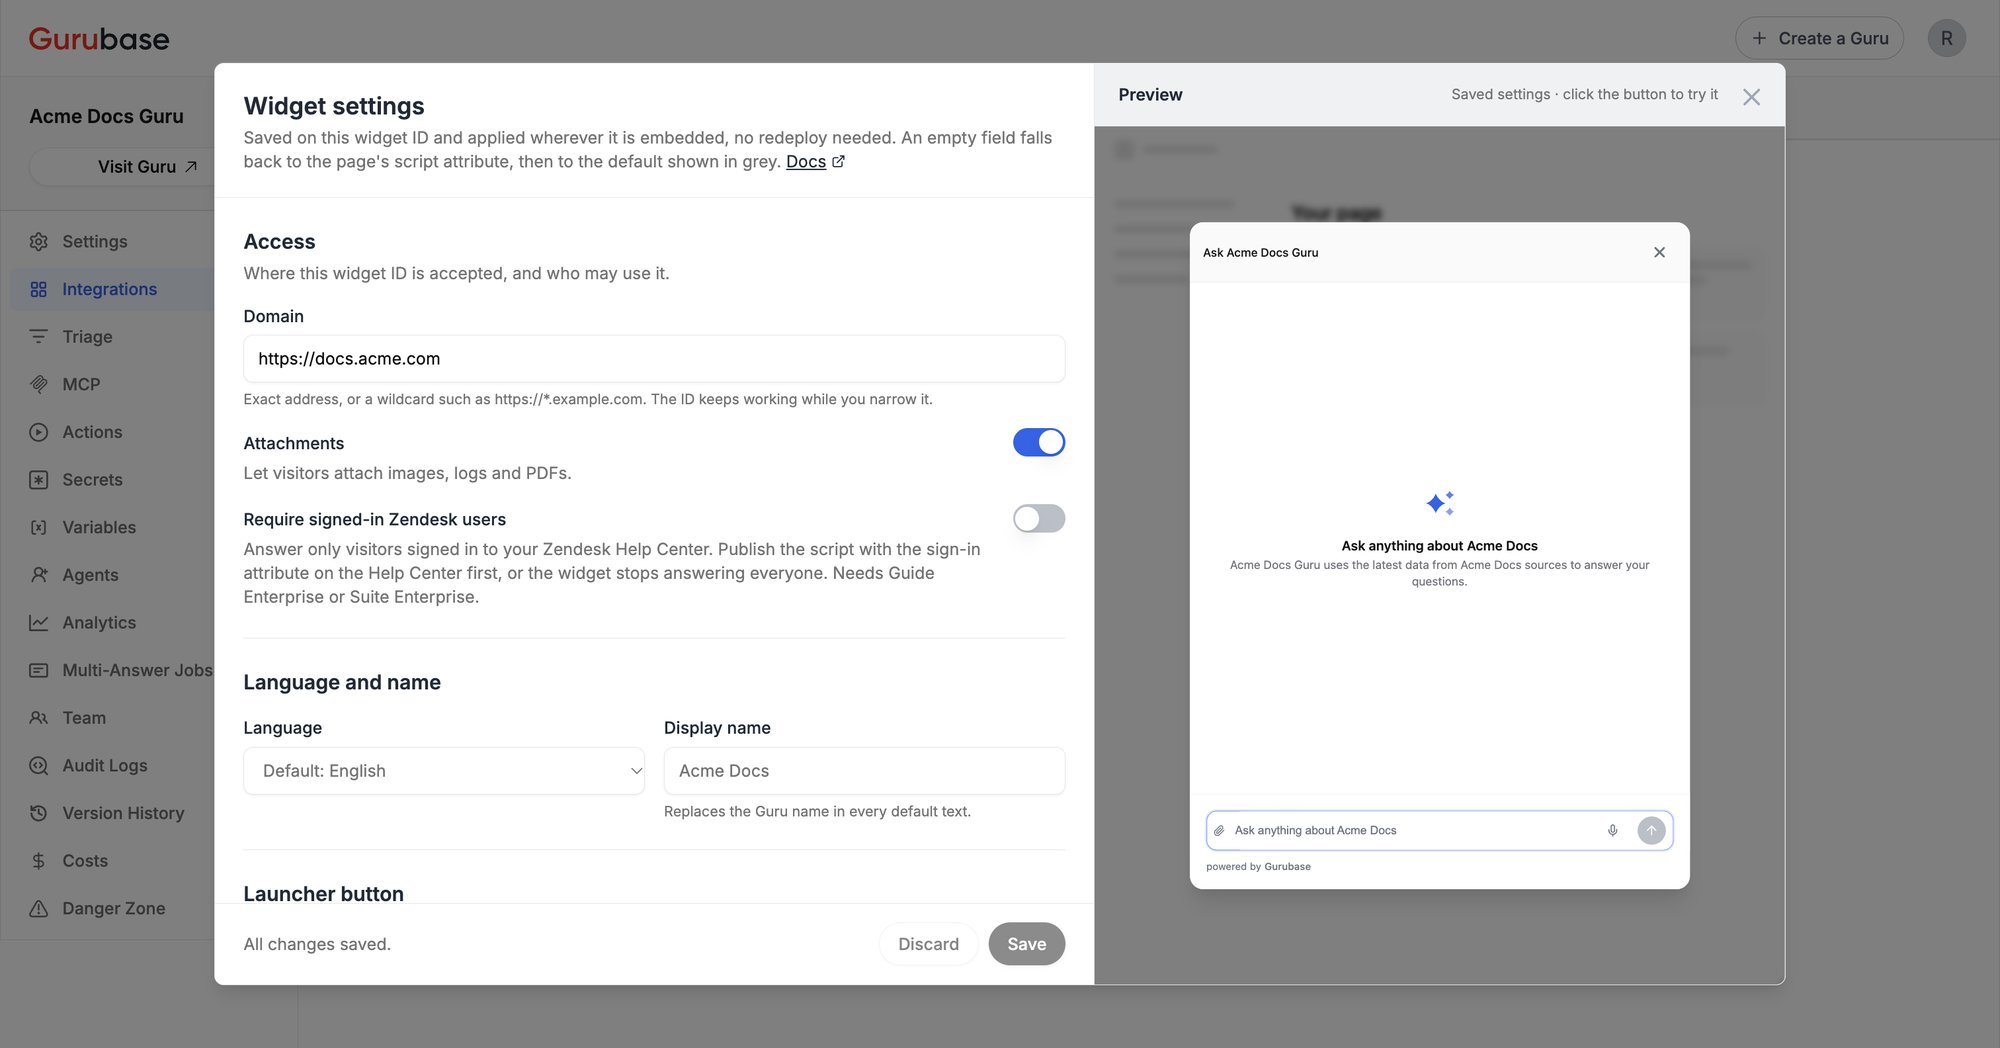
Task: Disable the Attachments toggle
Action: coord(1039,442)
